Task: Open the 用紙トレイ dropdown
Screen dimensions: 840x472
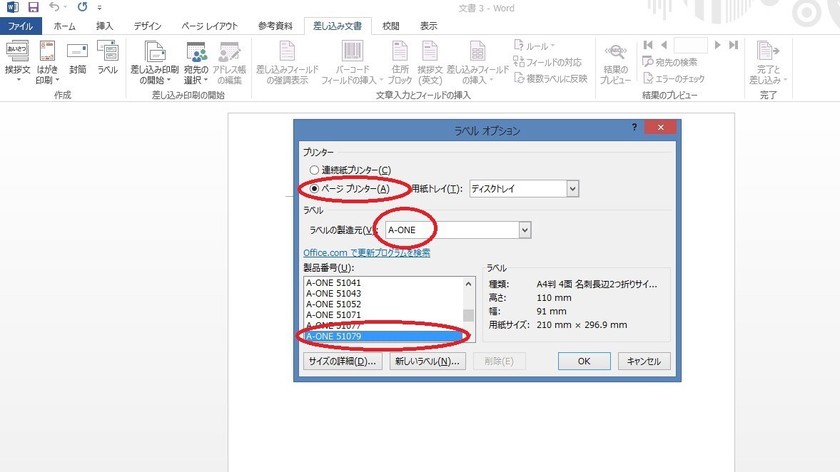Action: point(573,189)
